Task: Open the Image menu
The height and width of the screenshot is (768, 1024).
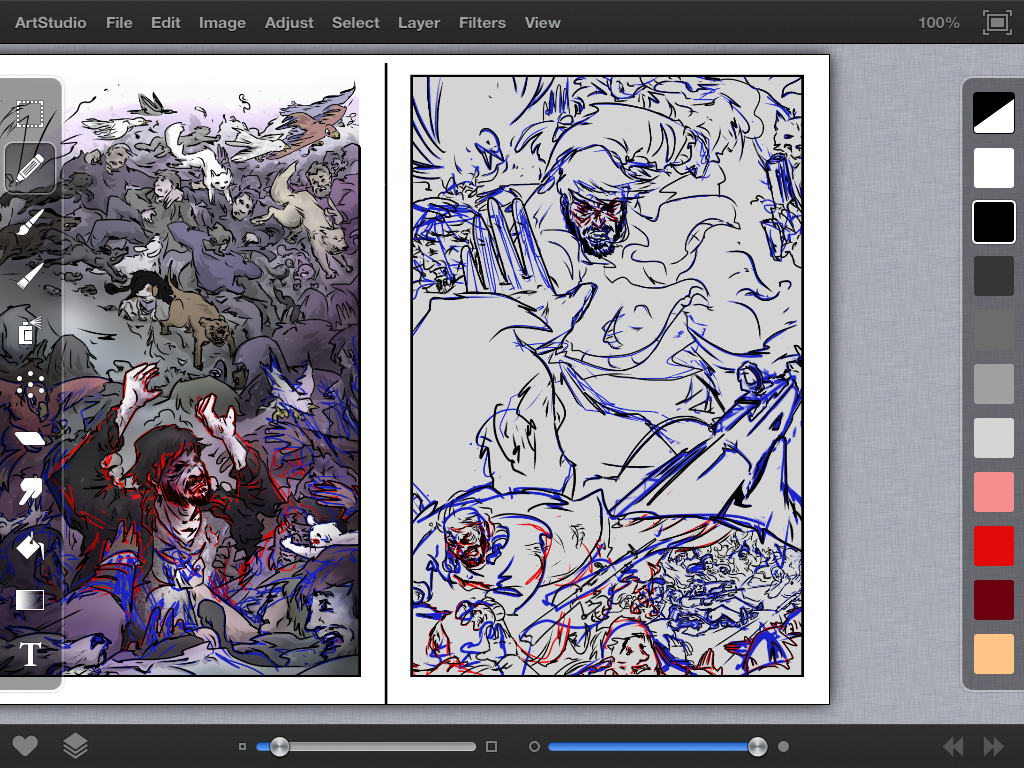Action: pos(222,23)
